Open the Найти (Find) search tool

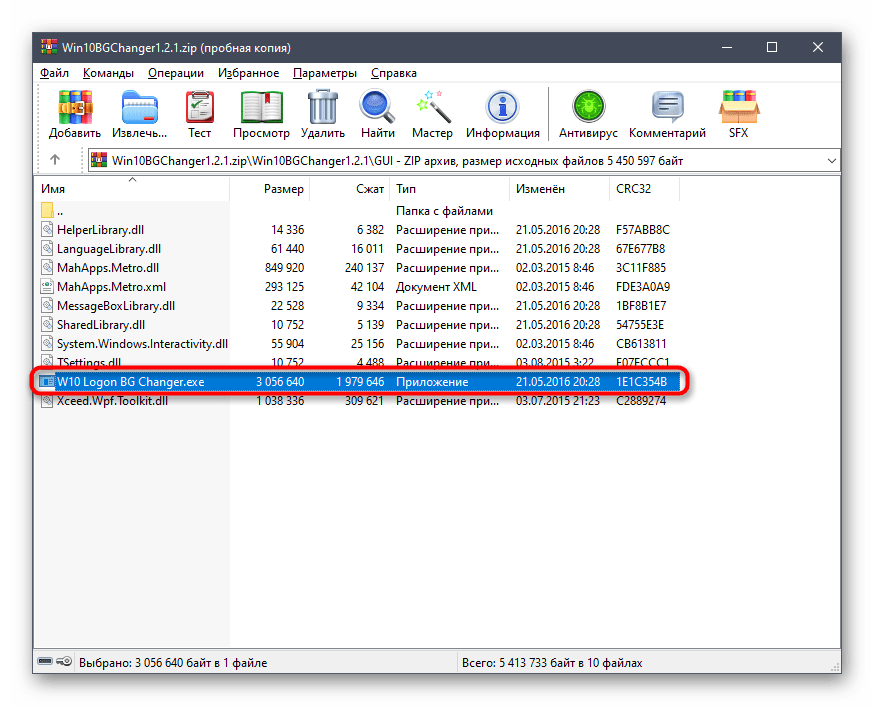pyautogui.click(x=377, y=115)
